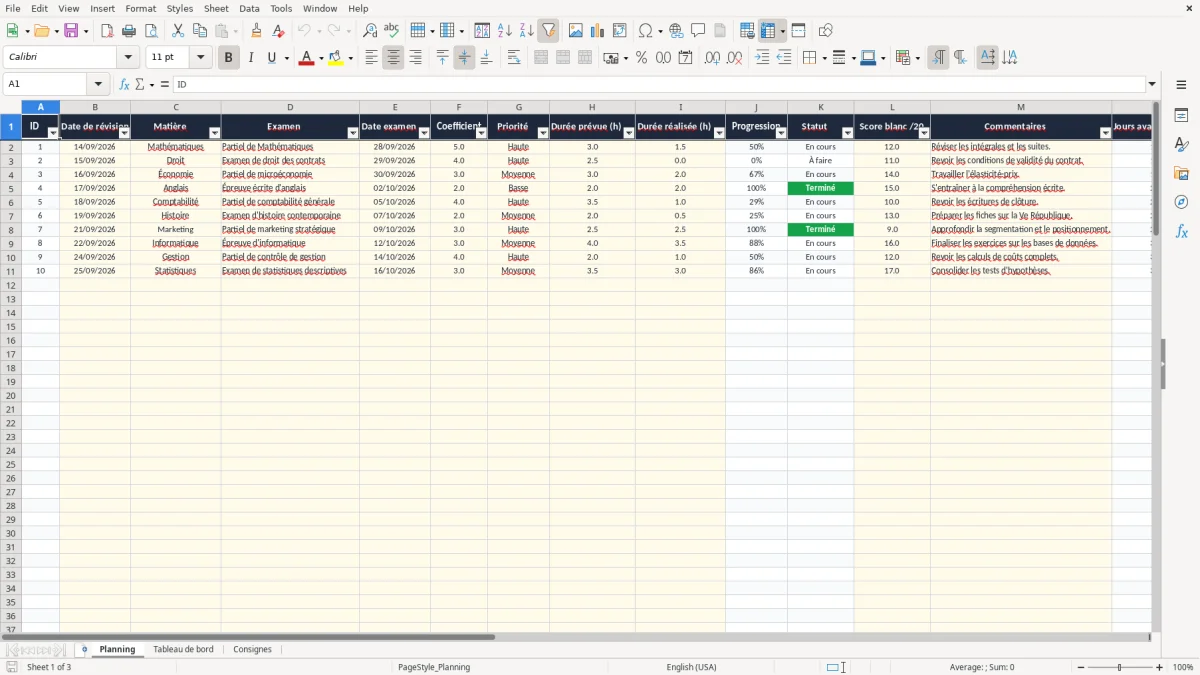Export directly as PDF
1200x675 pixels.
coord(107,31)
